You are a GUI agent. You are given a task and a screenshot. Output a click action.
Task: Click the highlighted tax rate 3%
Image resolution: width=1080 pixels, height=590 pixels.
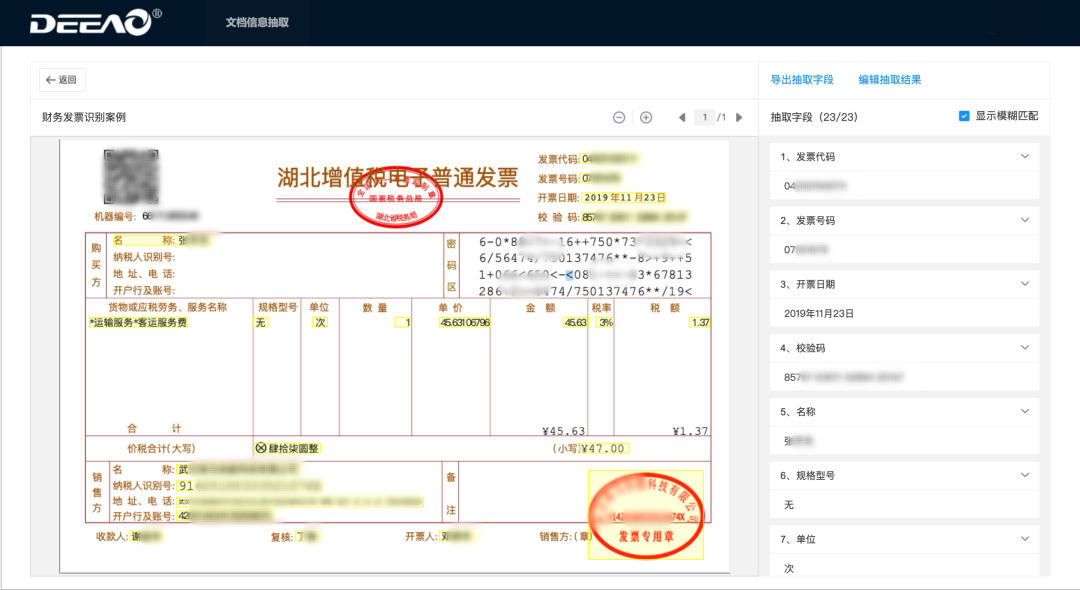click(x=605, y=322)
